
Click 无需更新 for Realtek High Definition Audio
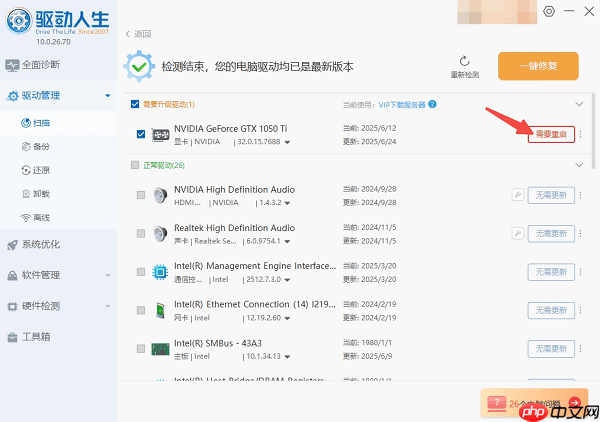click(x=551, y=233)
